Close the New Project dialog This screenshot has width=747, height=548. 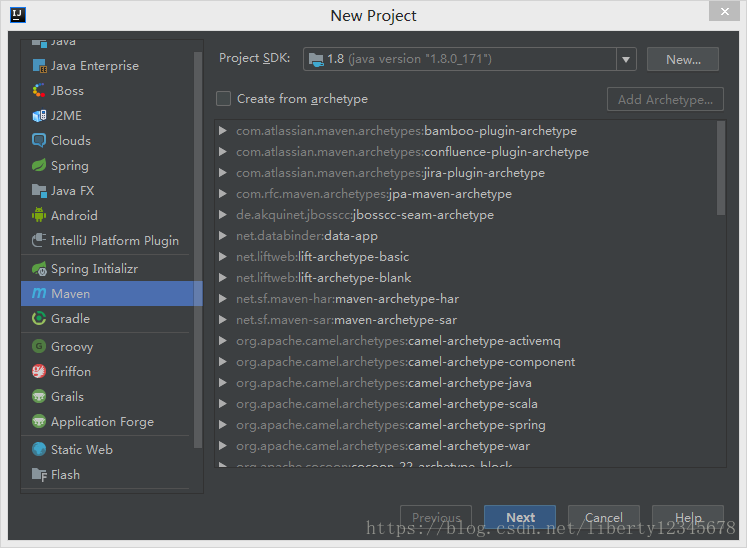pos(724,11)
